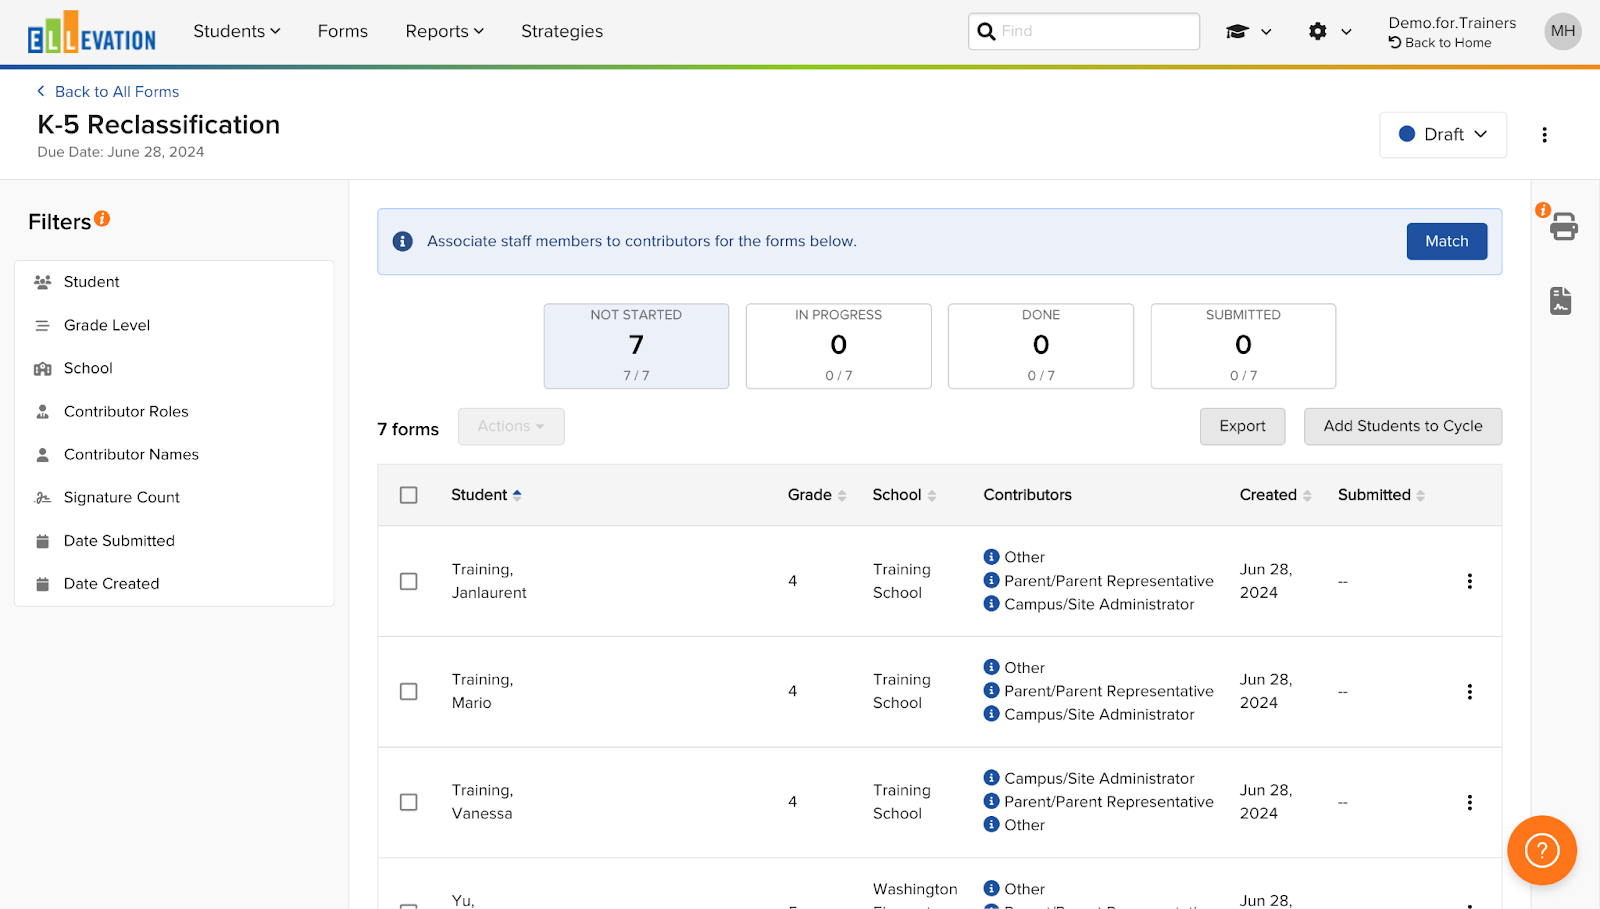This screenshot has height=909, width=1600.
Task: Click the info icon next to Filters
Action: coord(102,218)
